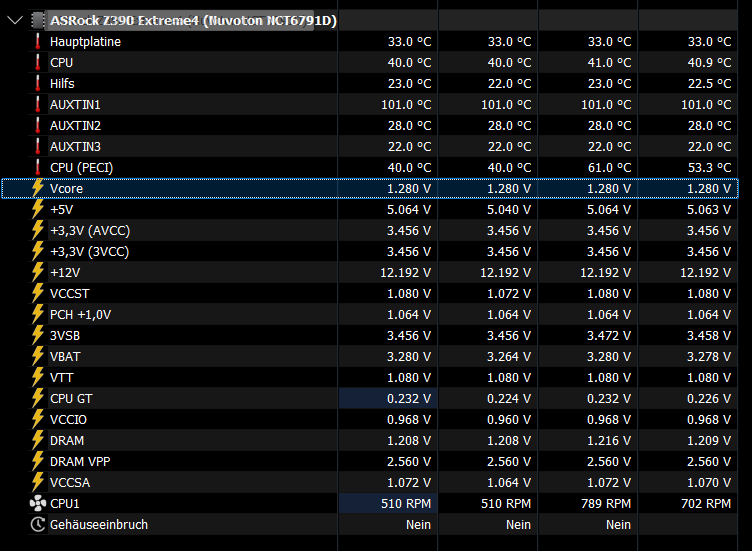This screenshot has height=551, width=752.
Task: Click the lightning bolt icon for VCCST
Action: 38,293
